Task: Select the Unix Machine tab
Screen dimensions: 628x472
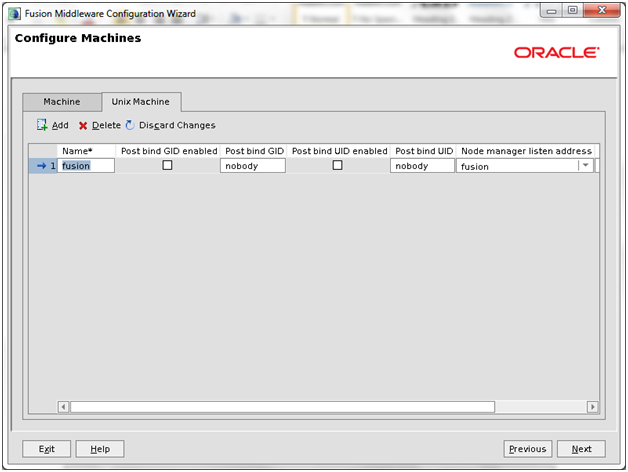Action: click(x=141, y=102)
